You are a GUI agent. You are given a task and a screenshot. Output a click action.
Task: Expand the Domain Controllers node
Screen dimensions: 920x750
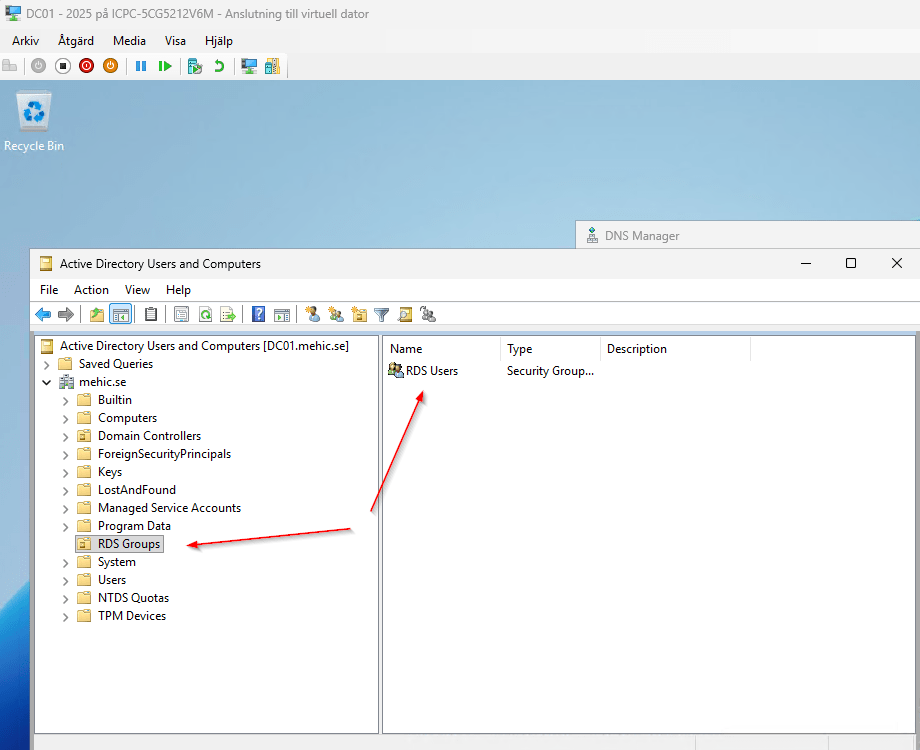[x=65, y=436]
